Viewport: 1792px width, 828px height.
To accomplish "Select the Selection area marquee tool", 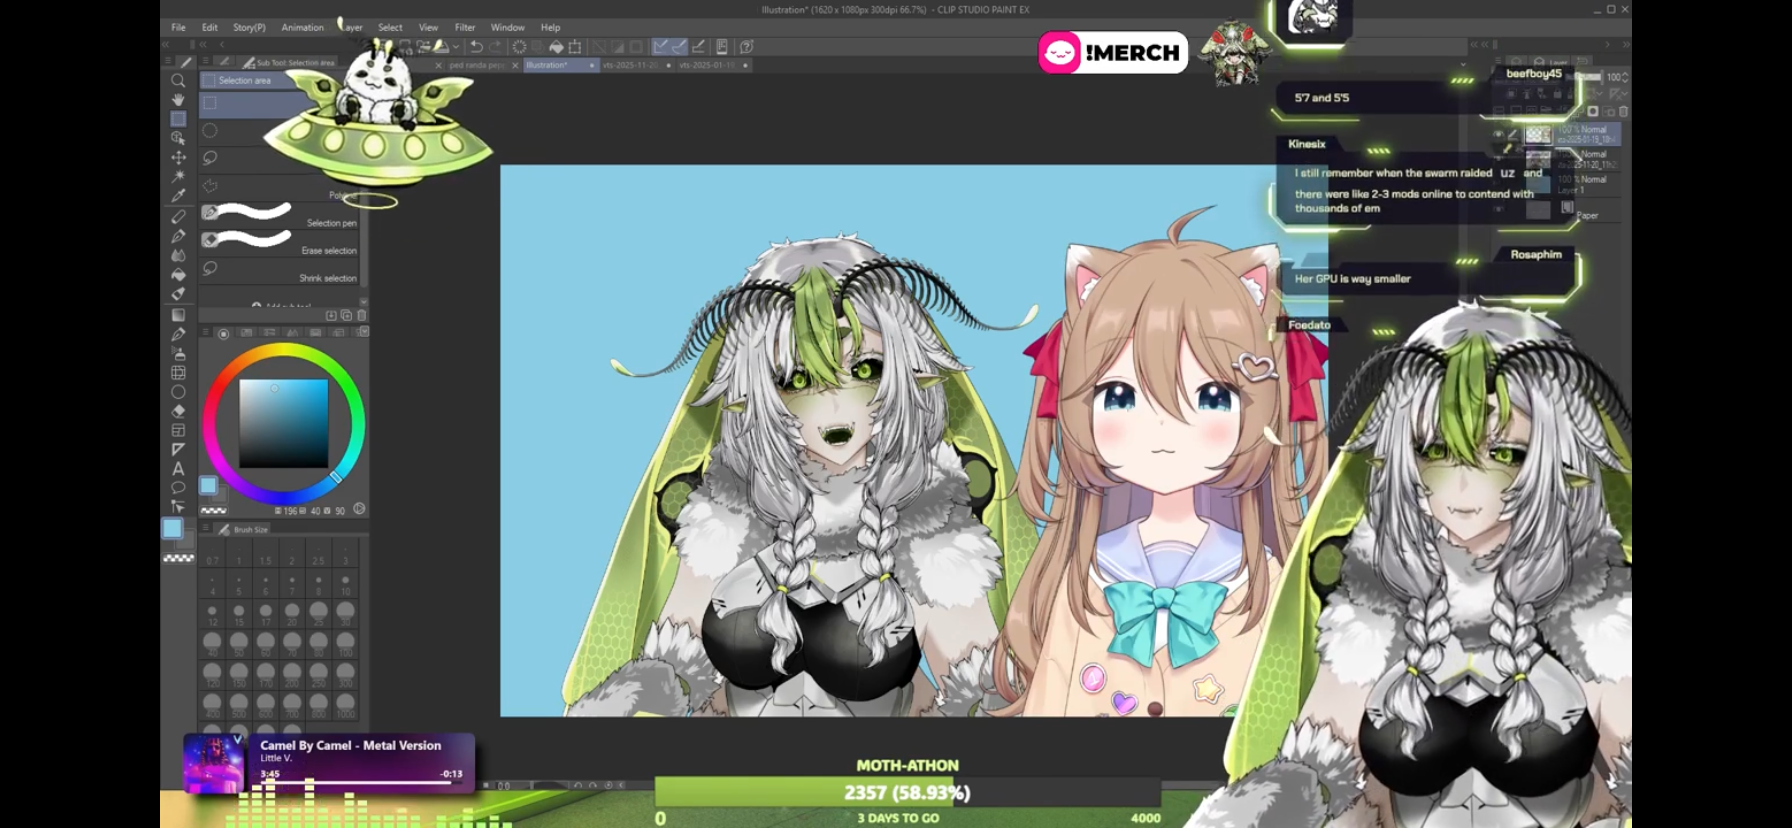I will [178, 119].
